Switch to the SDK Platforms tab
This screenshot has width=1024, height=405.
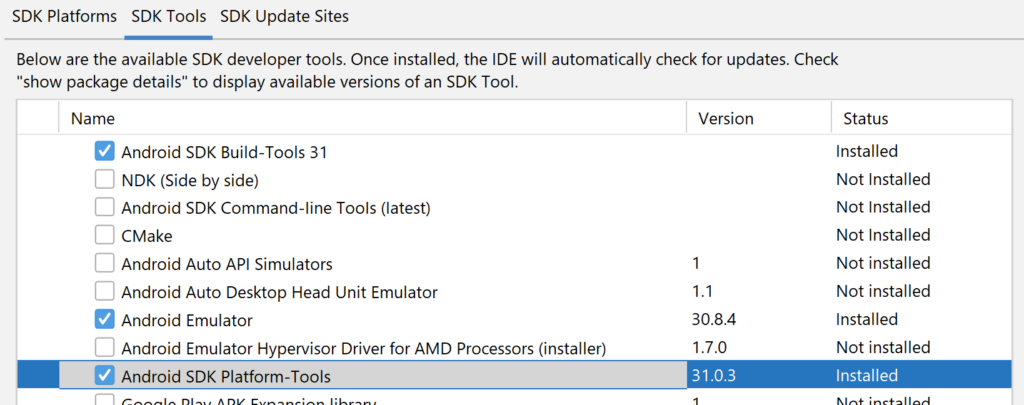[64, 16]
